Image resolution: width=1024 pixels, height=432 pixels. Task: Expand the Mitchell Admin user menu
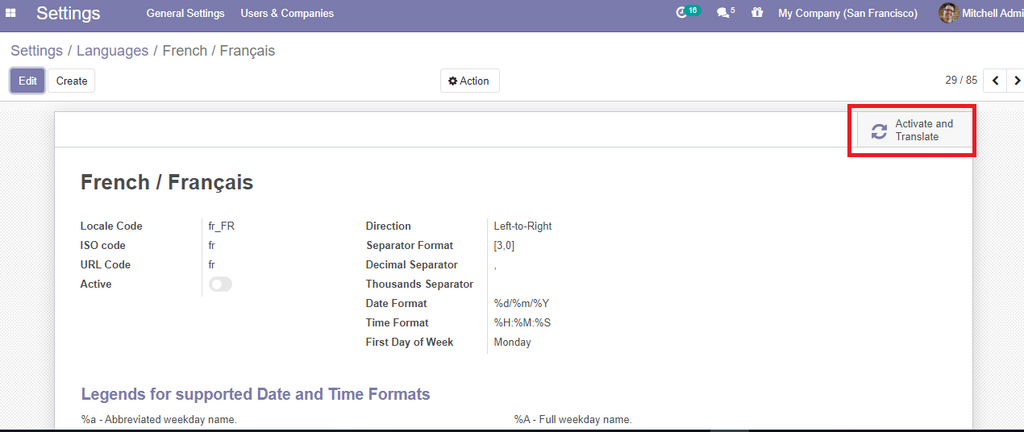[991, 13]
